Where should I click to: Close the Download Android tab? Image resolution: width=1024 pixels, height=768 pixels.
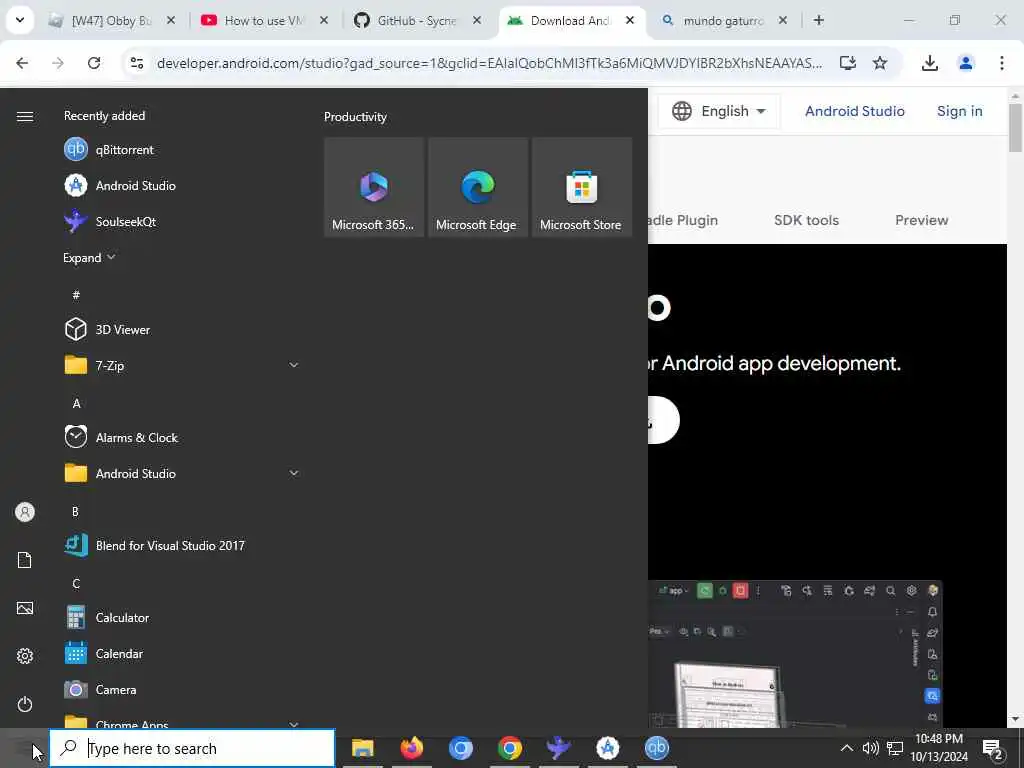click(630, 20)
